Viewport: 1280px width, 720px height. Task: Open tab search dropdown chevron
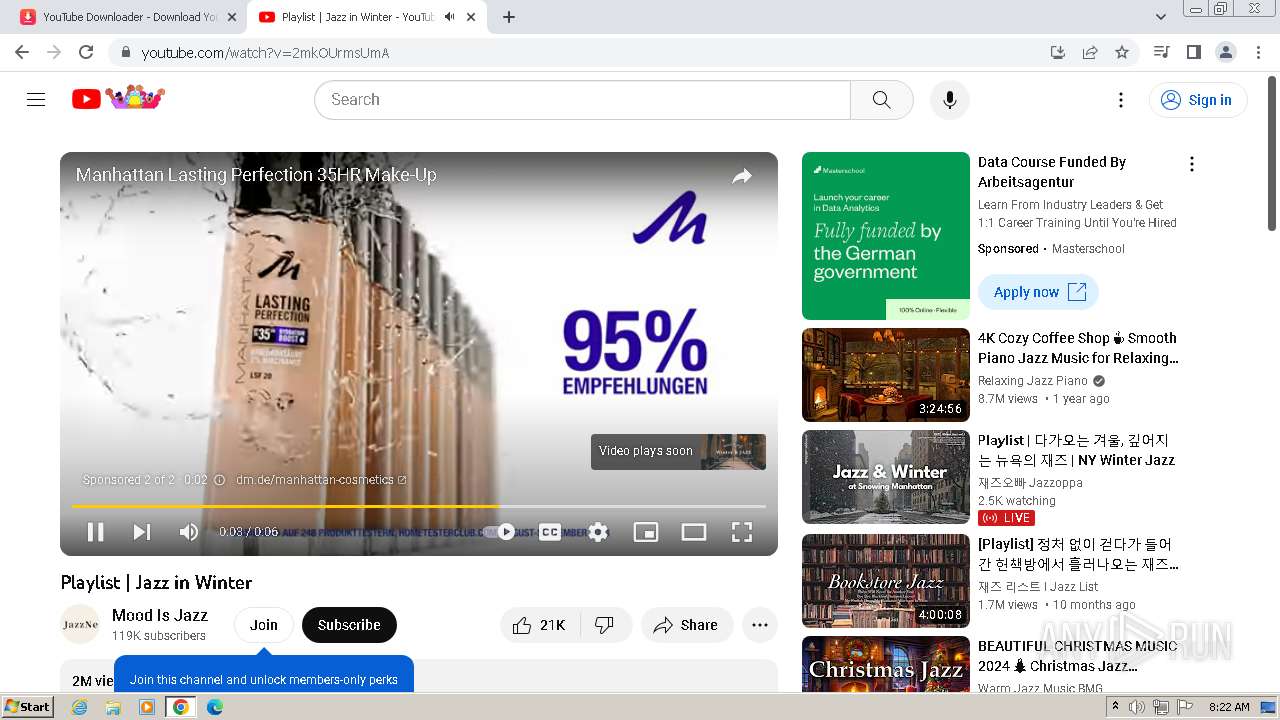point(1161,17)
